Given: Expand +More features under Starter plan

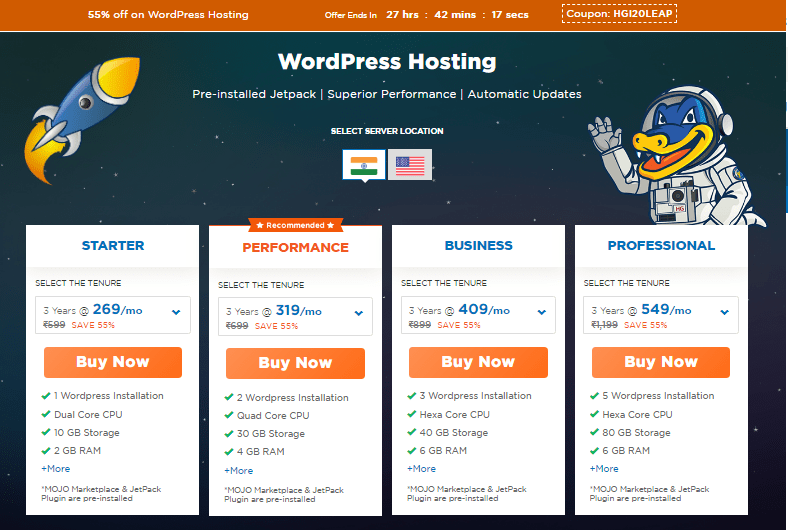Looking at the screenshot, I should pyautogui.click(x=56, y=469).
